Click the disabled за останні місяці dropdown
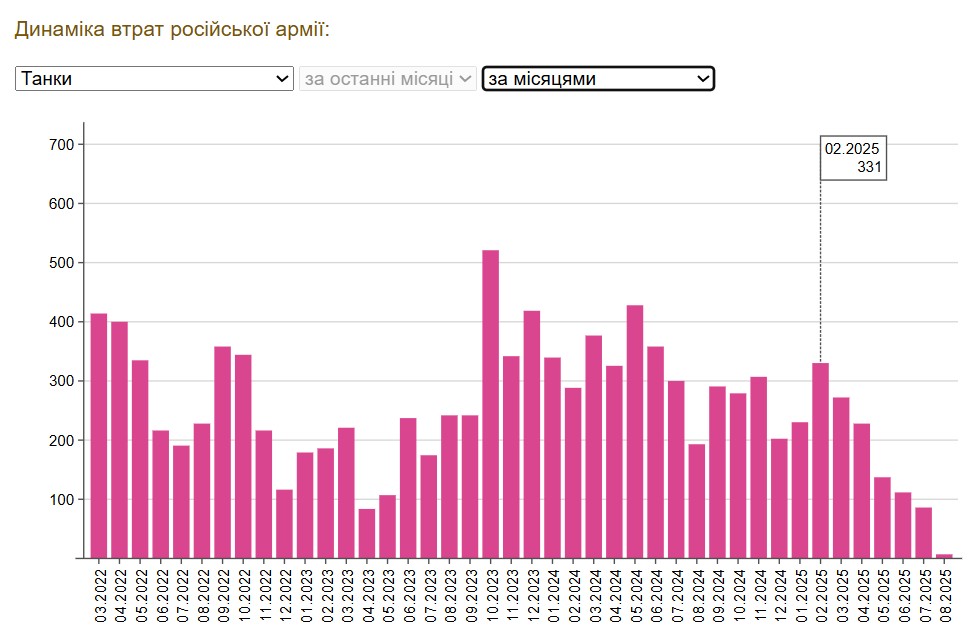The image size is (980, 641). 388,79
